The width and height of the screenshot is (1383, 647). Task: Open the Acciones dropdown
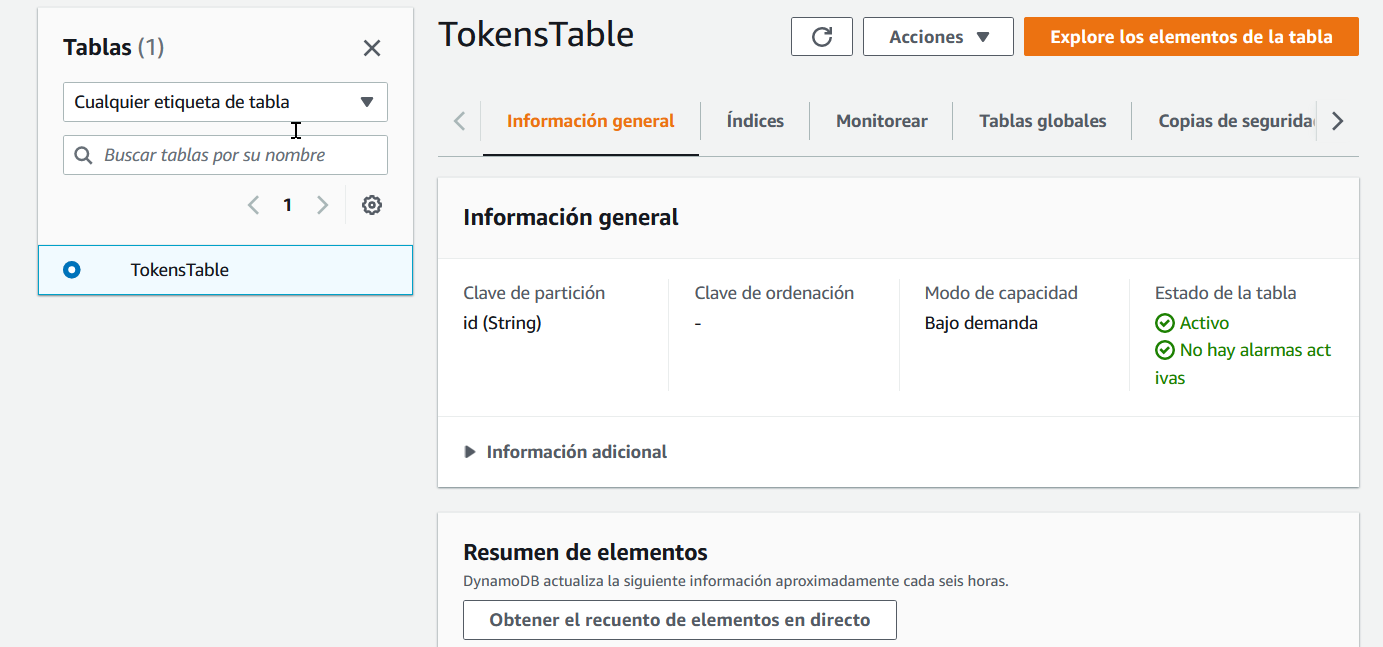pyautogui.click(x=937, y=36)
